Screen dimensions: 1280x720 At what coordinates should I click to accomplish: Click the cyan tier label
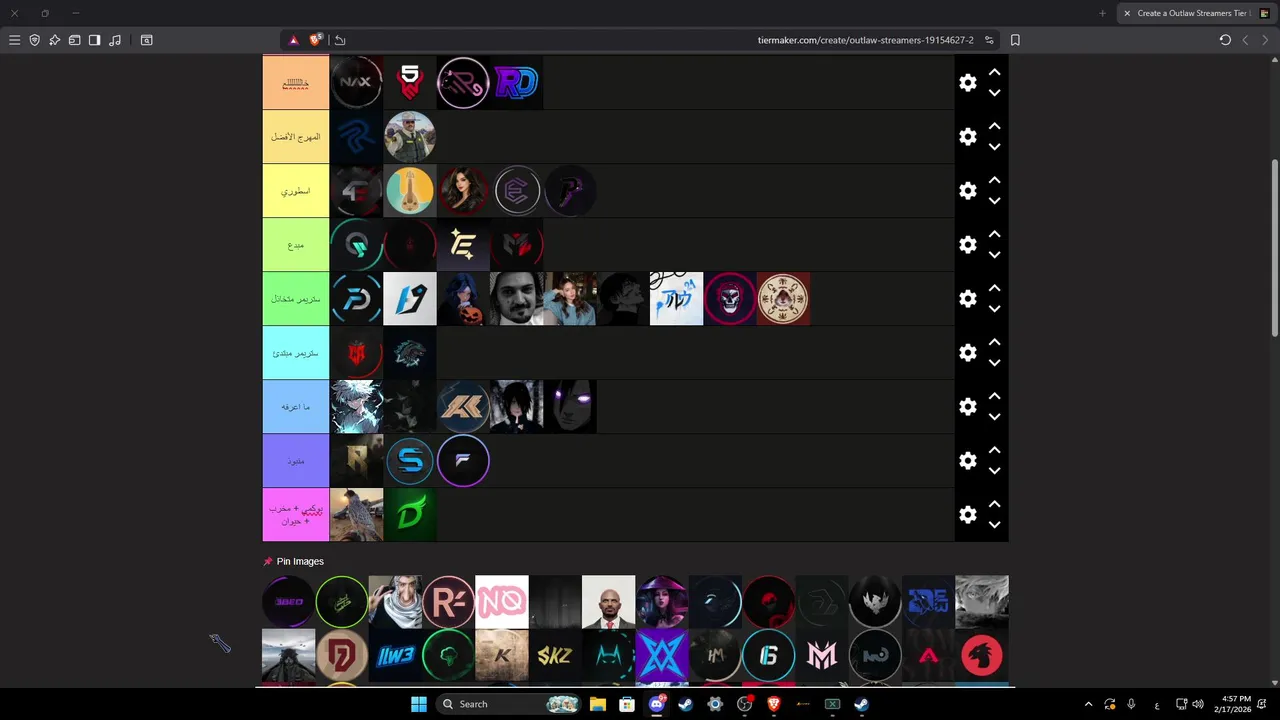pyautogui.click(x=296, y=353)
